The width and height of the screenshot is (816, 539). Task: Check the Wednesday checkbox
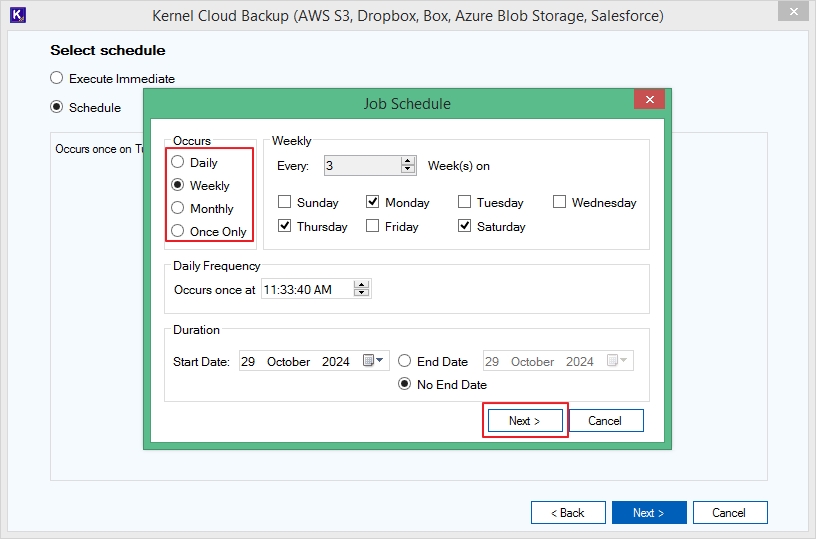click(x=559, y=201)
